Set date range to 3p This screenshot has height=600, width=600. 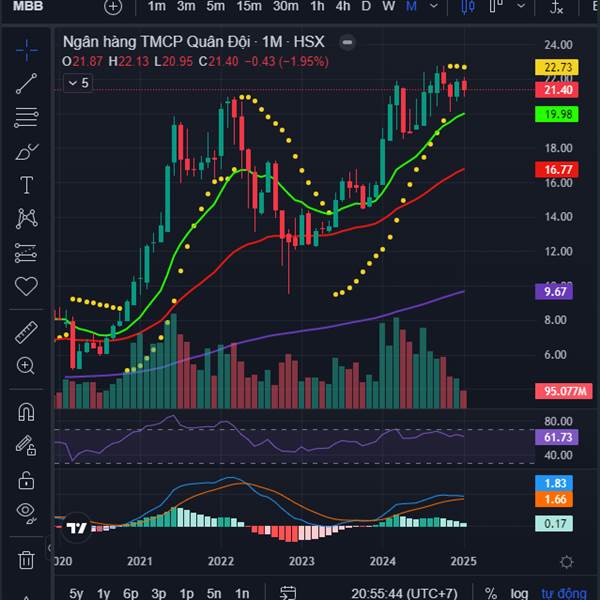(158, 593)
